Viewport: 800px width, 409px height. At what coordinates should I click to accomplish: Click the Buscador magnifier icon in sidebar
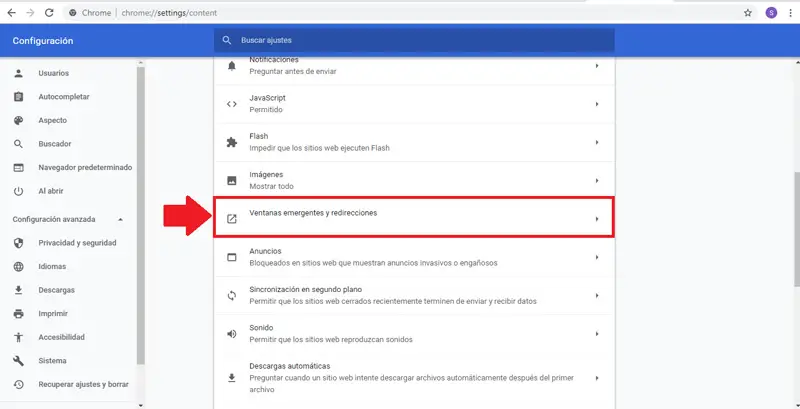pos(18,144)
